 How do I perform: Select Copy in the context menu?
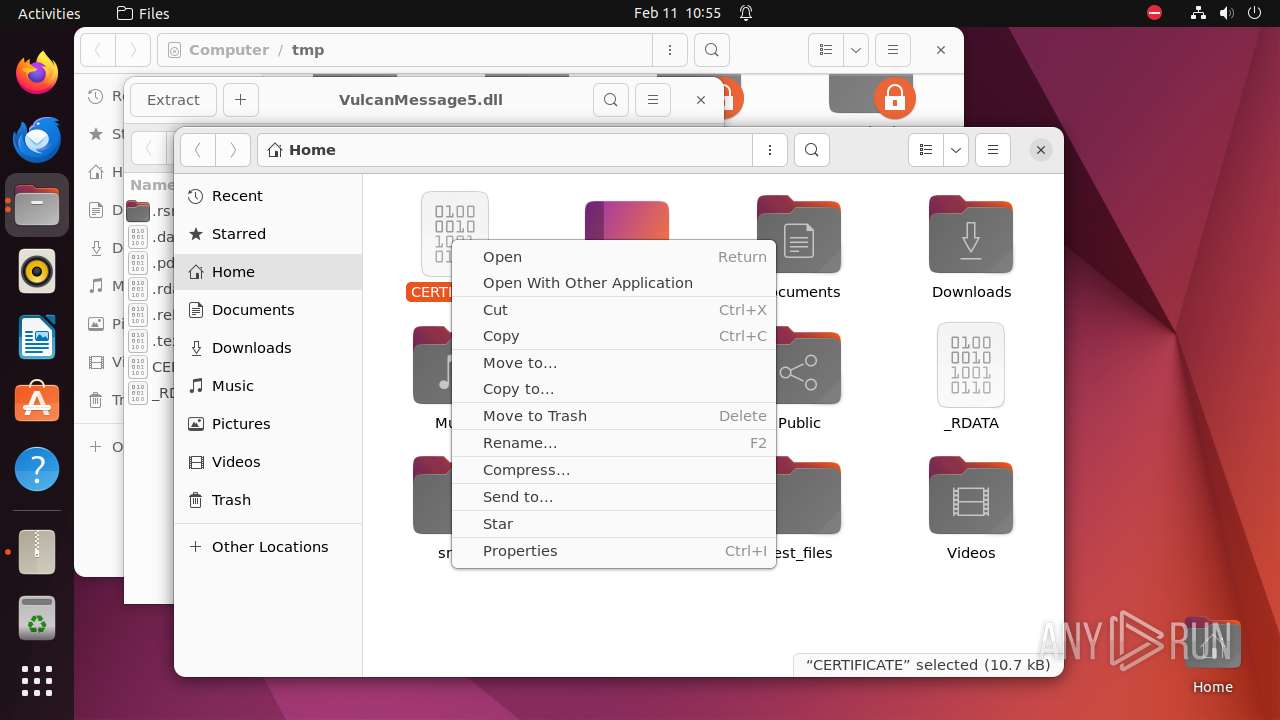click(x=614, y=336)
